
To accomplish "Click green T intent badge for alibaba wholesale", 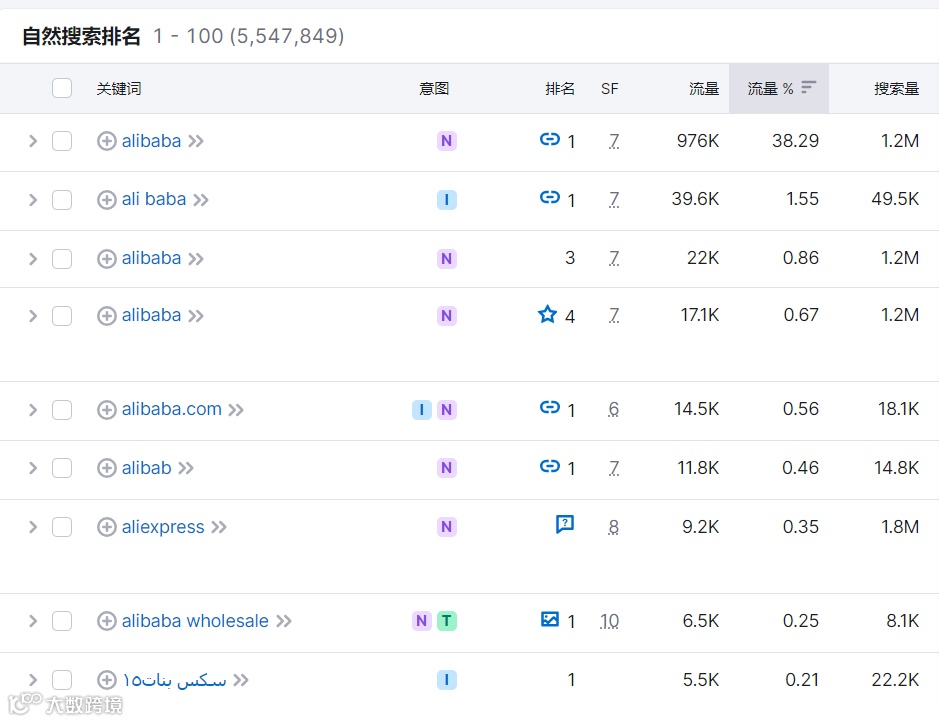I will tap(447, 621).
